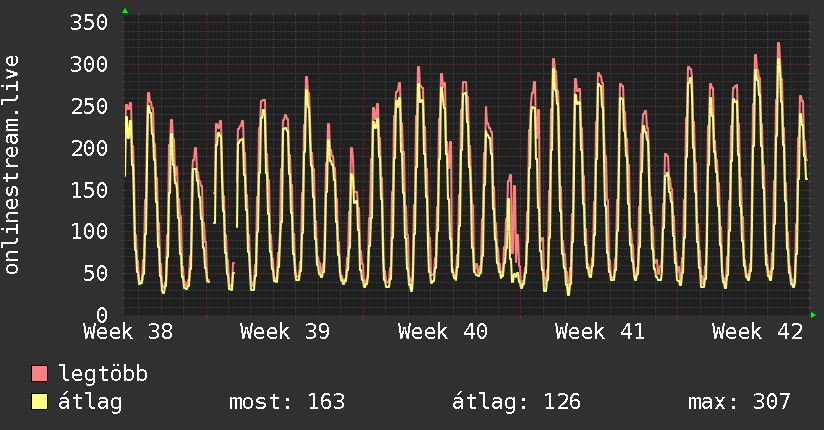Image resolution: width=824 pixels, height=430 pixels.
Task: Click the 250 y-axis value
Action: (x=89, y=106)
